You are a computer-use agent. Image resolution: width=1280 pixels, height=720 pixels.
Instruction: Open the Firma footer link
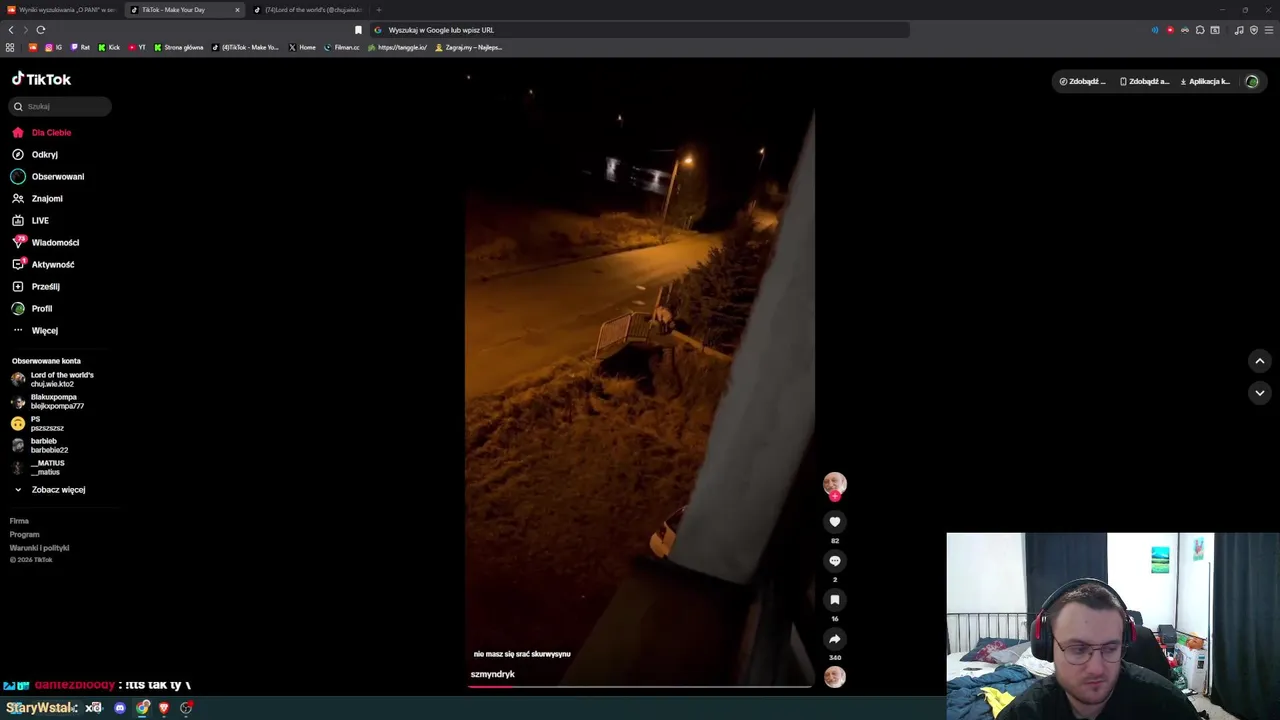[x=19, y=521]
